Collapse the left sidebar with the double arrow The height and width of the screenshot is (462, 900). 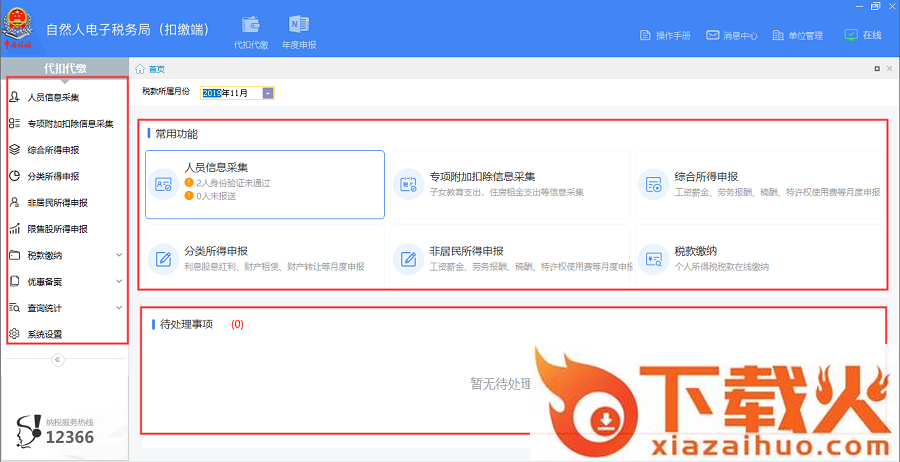(x=57, y=359)
